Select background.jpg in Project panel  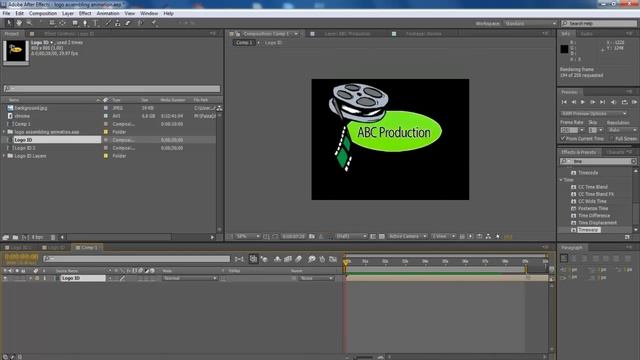(31, 108)
